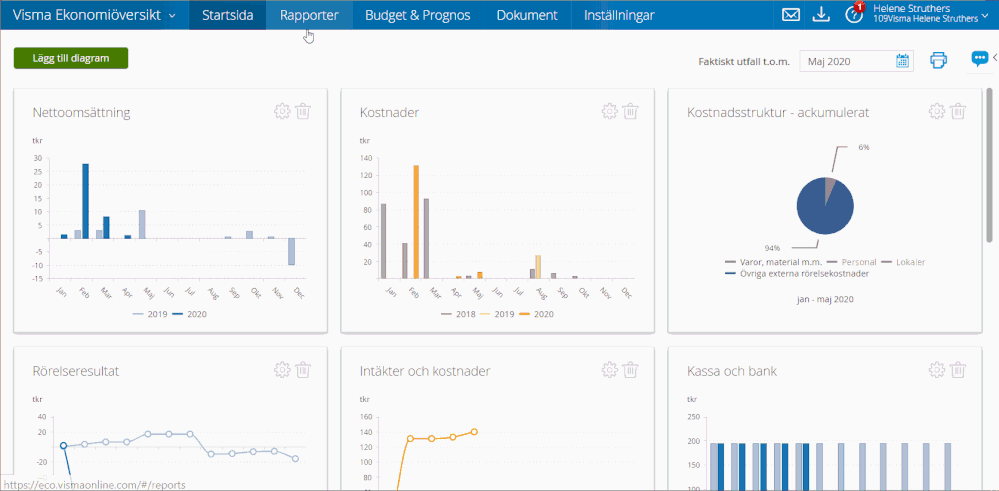Click the Intäkter och kostnader title
999x491 pixels.
click(x=425, y=371)
